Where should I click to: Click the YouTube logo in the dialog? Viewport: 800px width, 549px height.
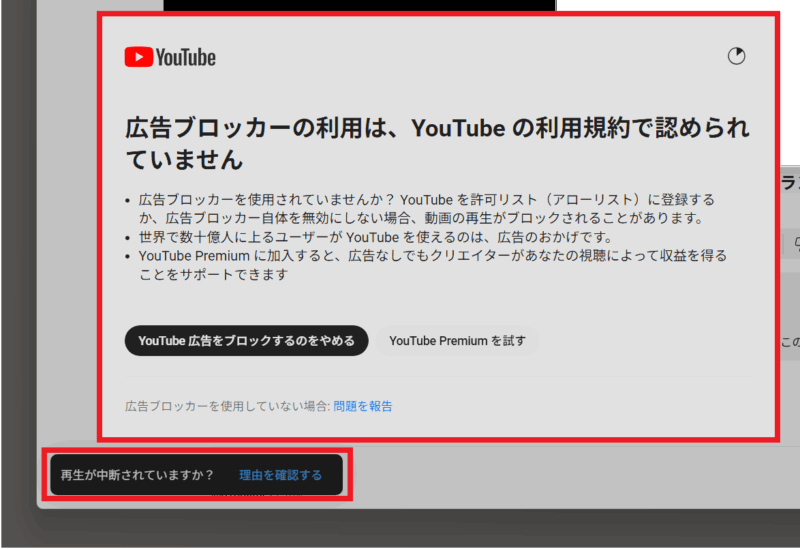point(170,57)
